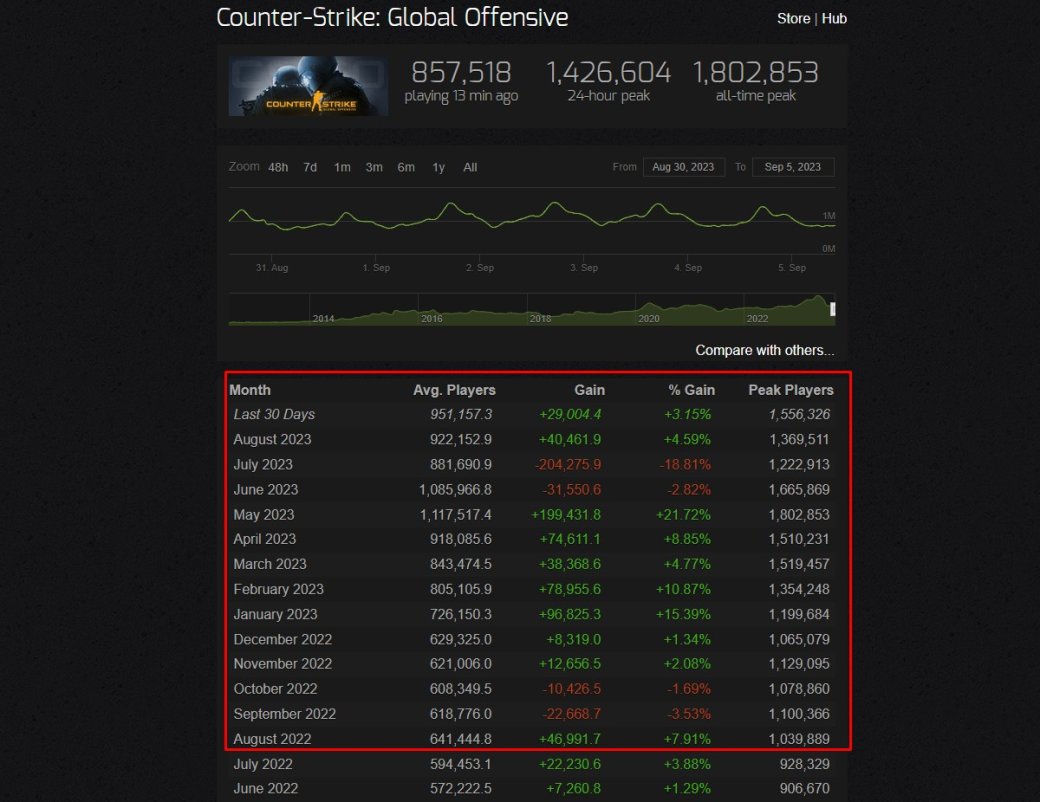This screenshot has width=1040, height=802.
Task: Click the Avg. Players column header
Action: [x=454, y=390]
